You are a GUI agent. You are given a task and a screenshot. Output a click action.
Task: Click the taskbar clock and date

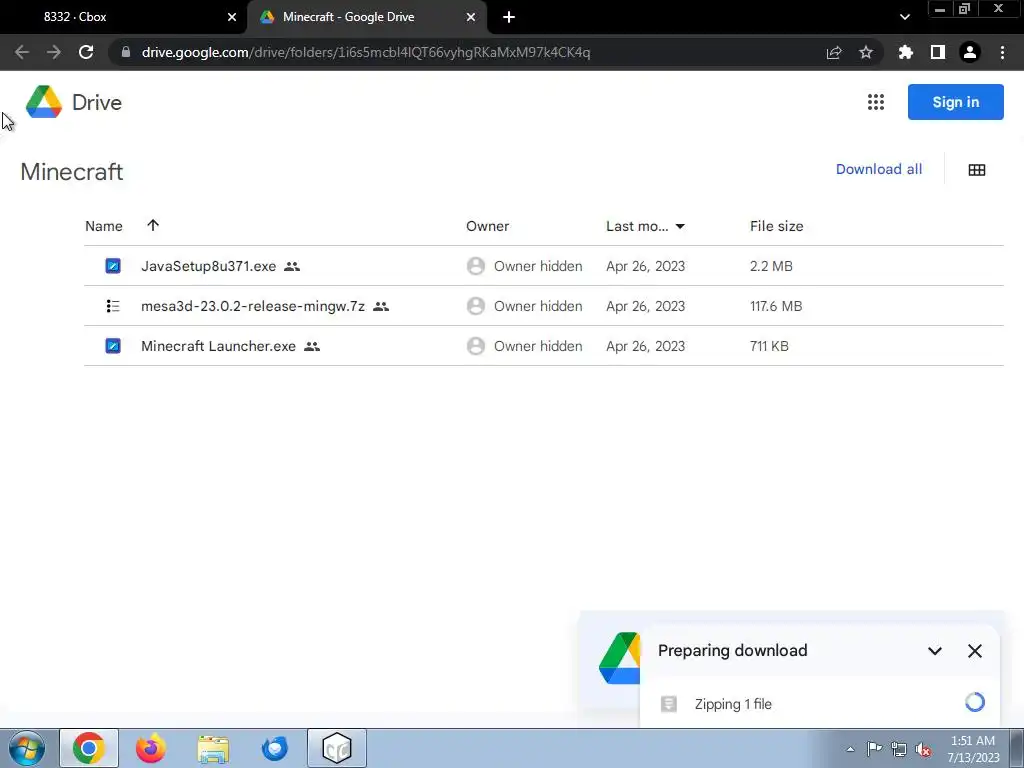tap(973, 749)
